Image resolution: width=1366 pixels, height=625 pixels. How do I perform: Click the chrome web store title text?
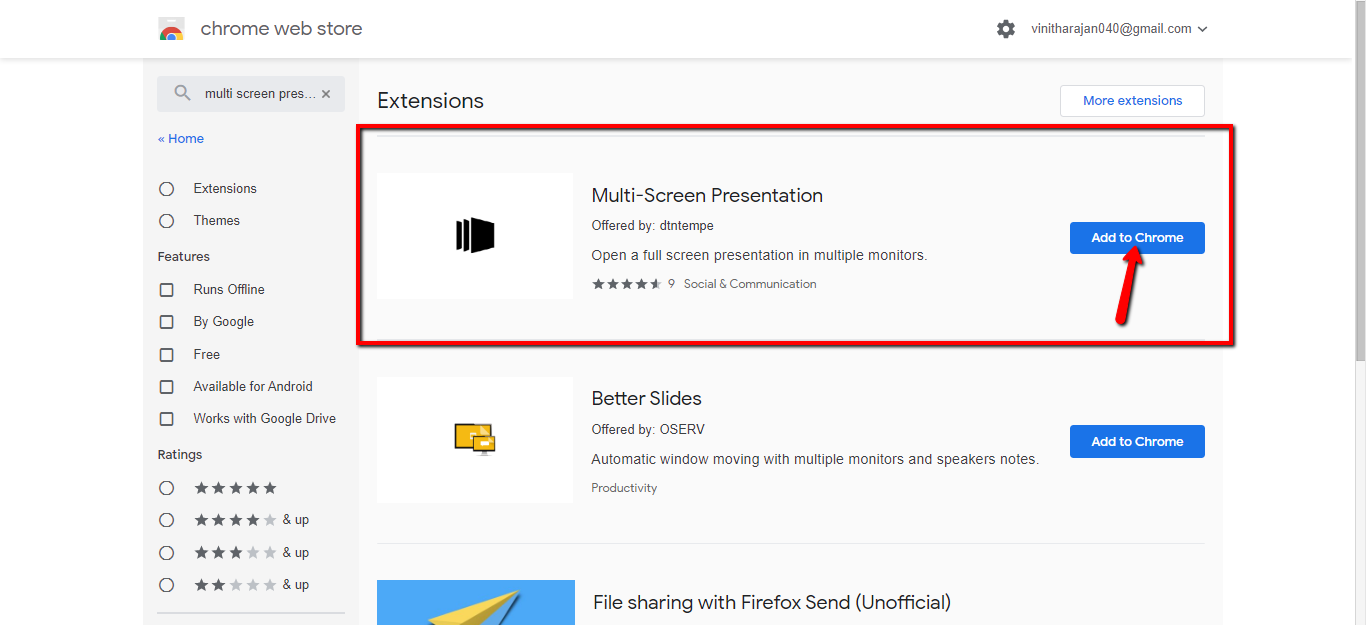click(281, 29)
